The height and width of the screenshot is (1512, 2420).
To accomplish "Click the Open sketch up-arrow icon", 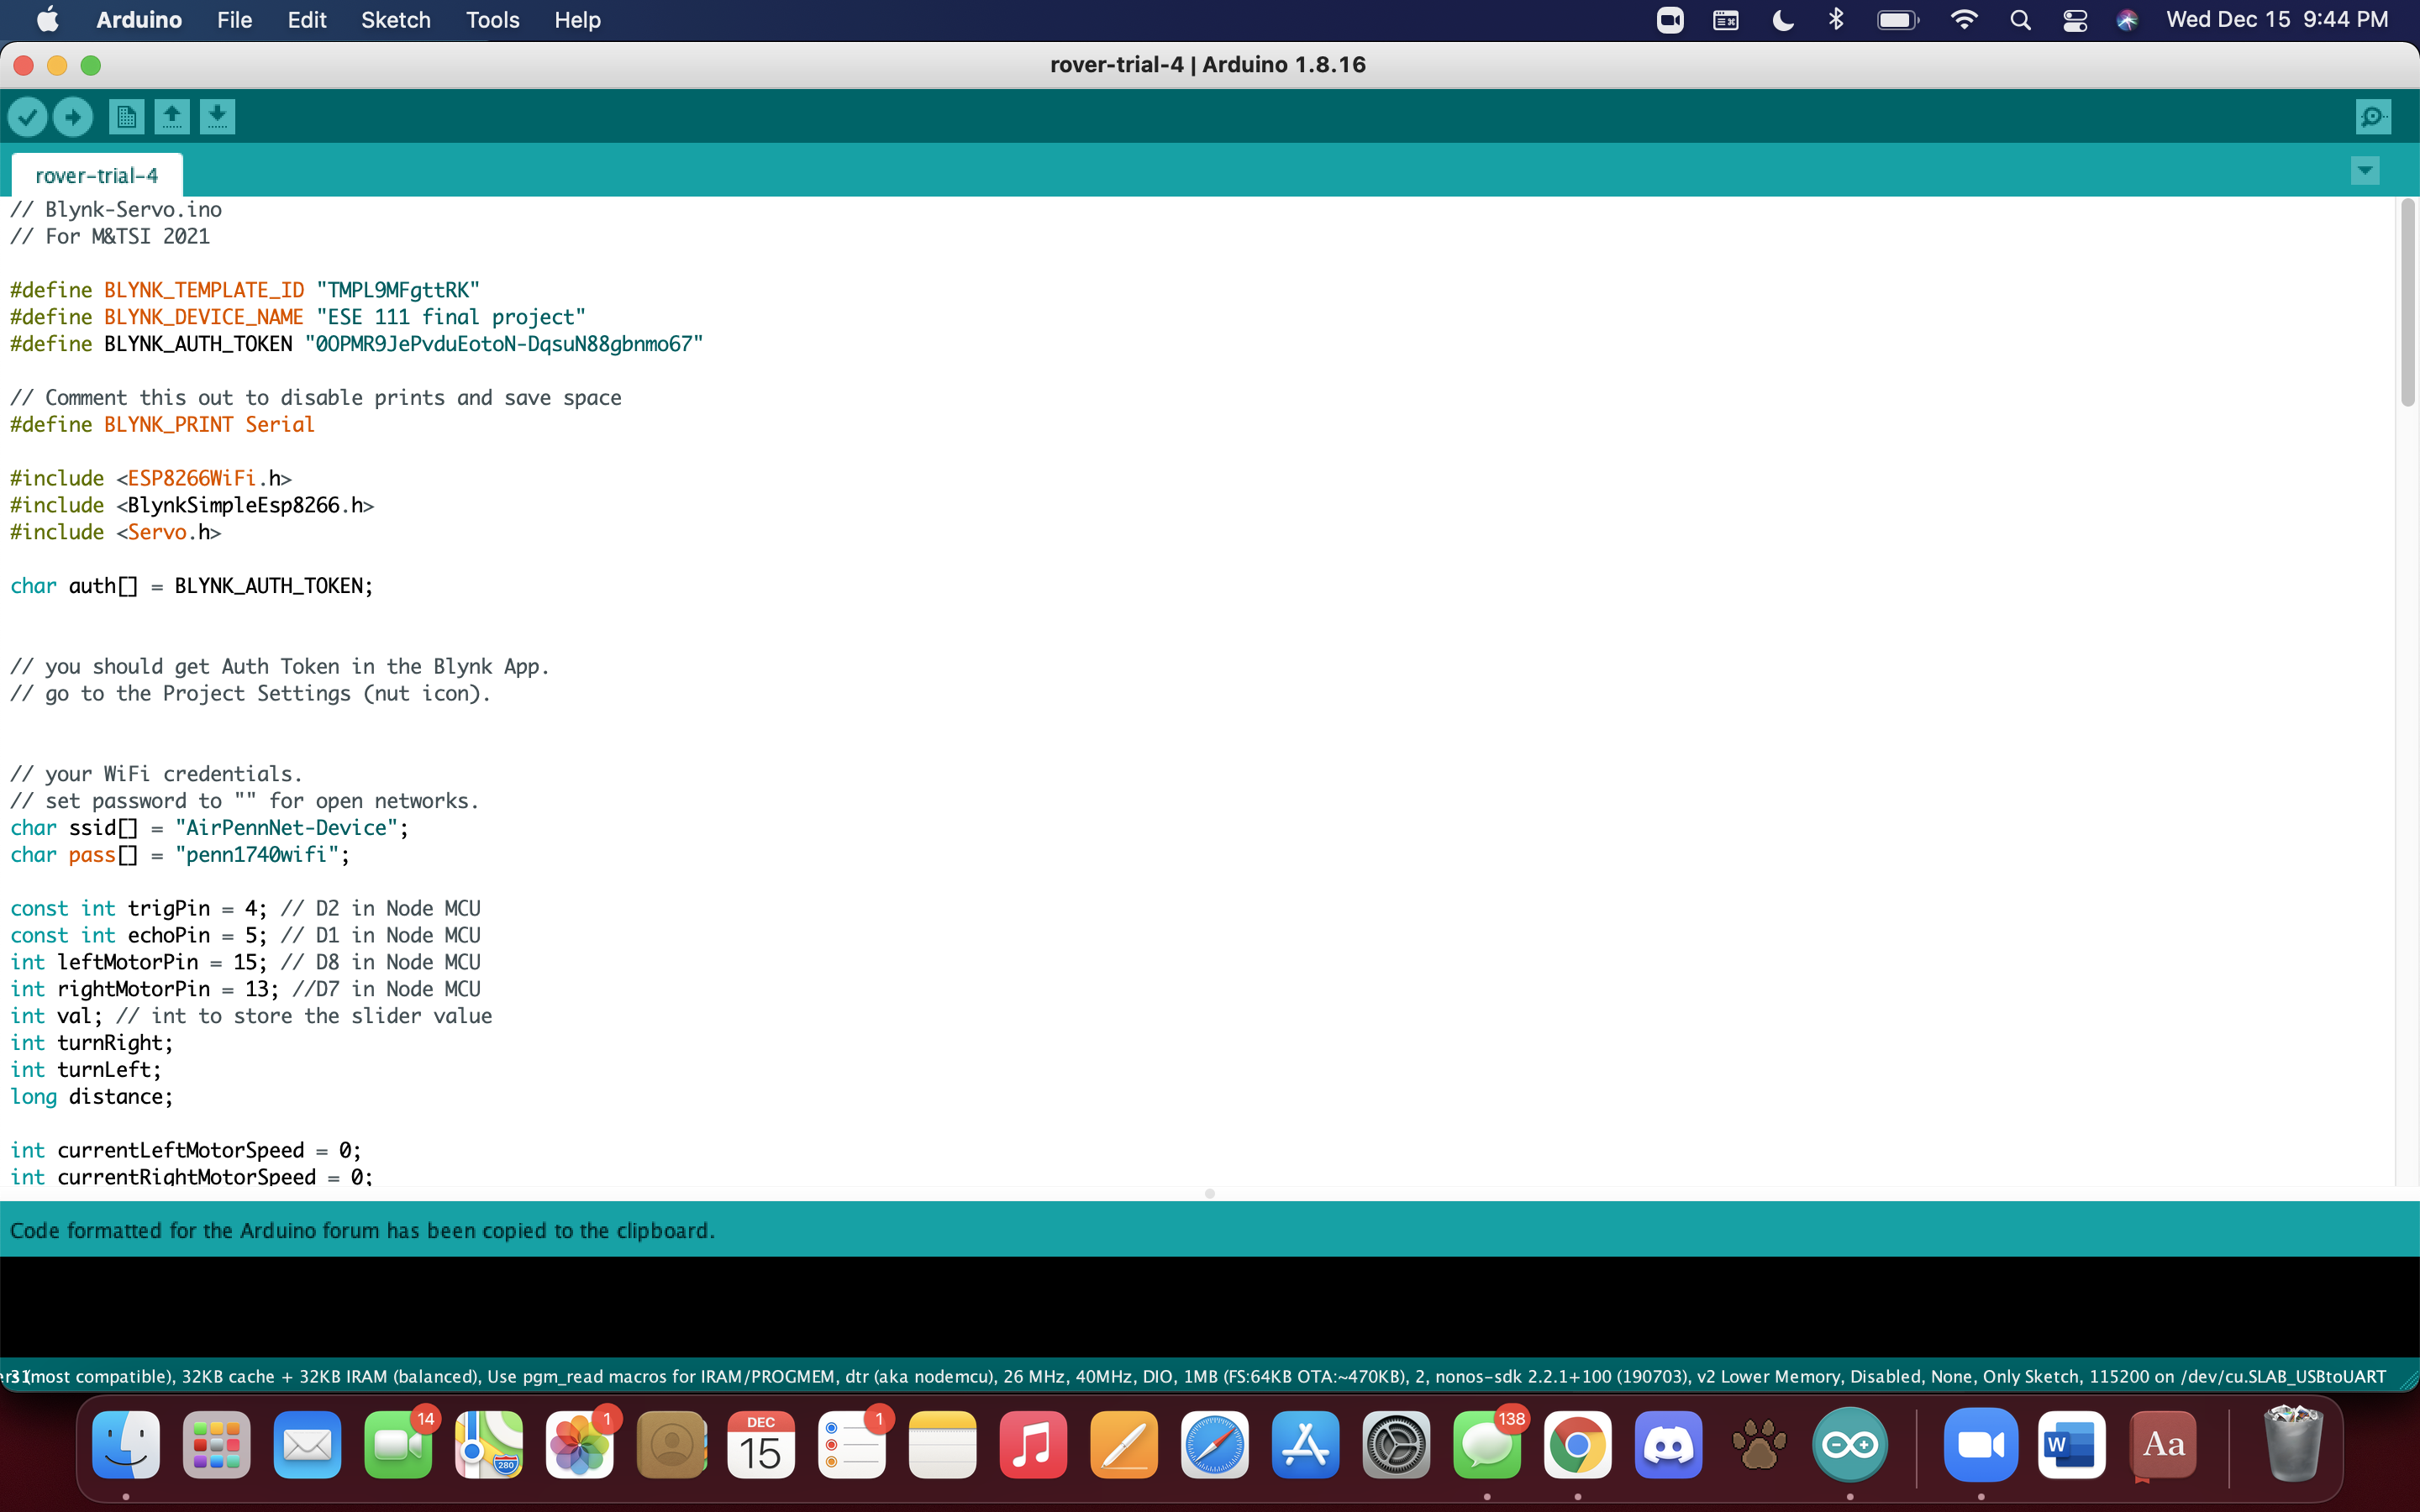I will click(172, 117).
